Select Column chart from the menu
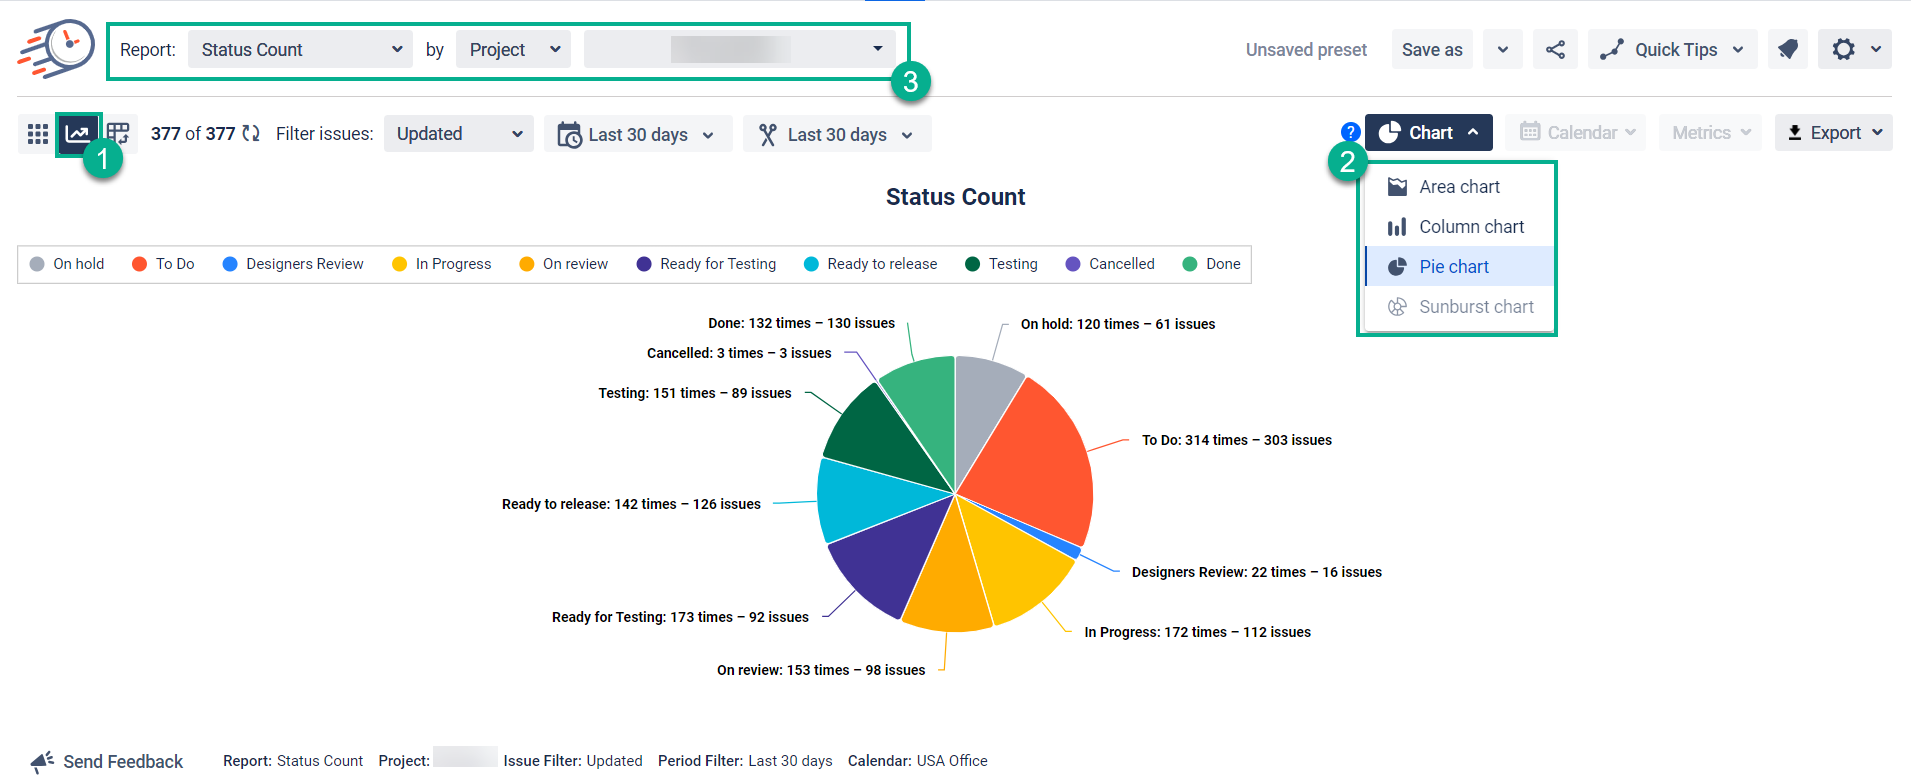The width and height of the screenshot is (1911, 775). (x=1470, y=227)
